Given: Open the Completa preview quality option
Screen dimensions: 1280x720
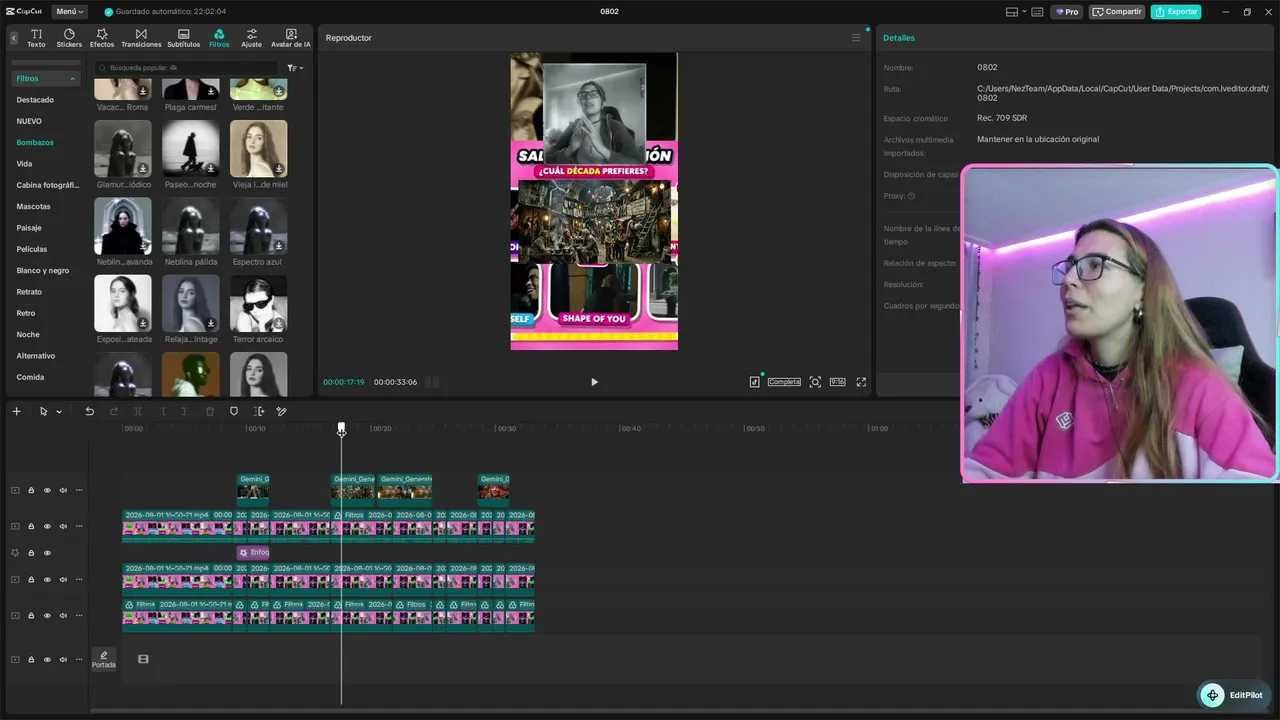Looking at the screenshot, I should point(784,382).
